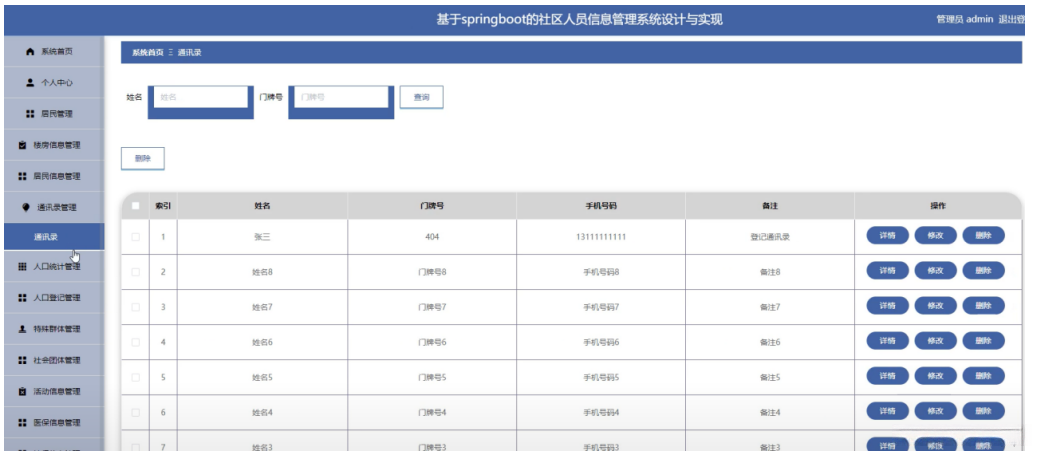This screenshot has height=456, width=1046.
Task: Check the box for row 姓名6
Action: click(135, 342)
